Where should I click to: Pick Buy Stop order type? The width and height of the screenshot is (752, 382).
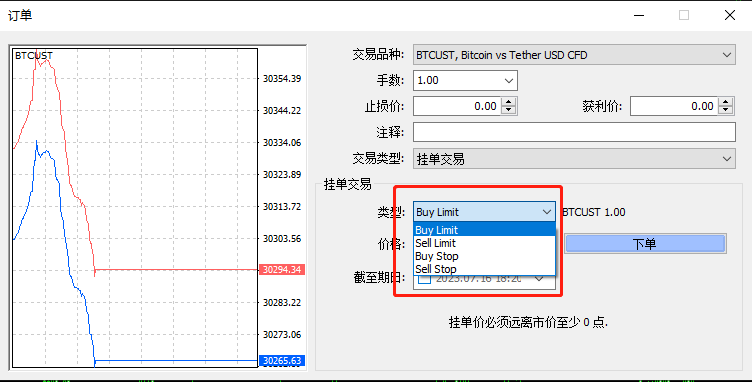point(484,256)
